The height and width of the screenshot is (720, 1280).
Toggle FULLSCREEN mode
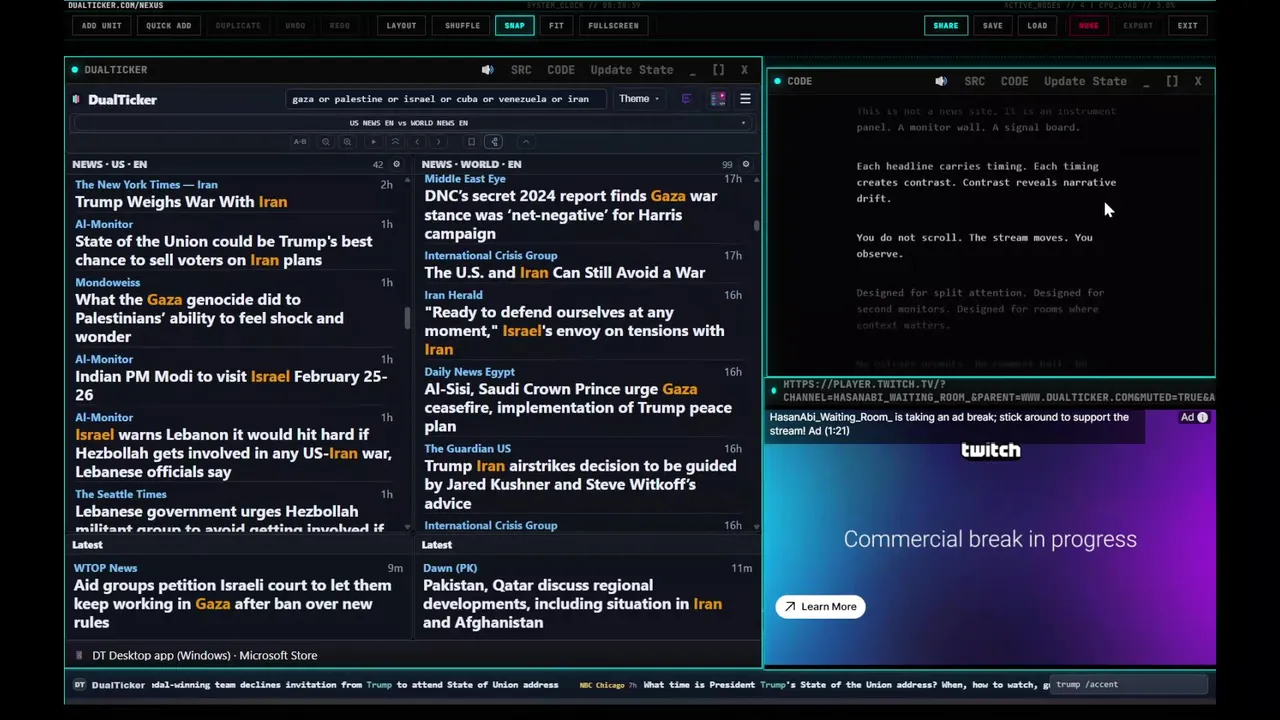tap(613, 25)
